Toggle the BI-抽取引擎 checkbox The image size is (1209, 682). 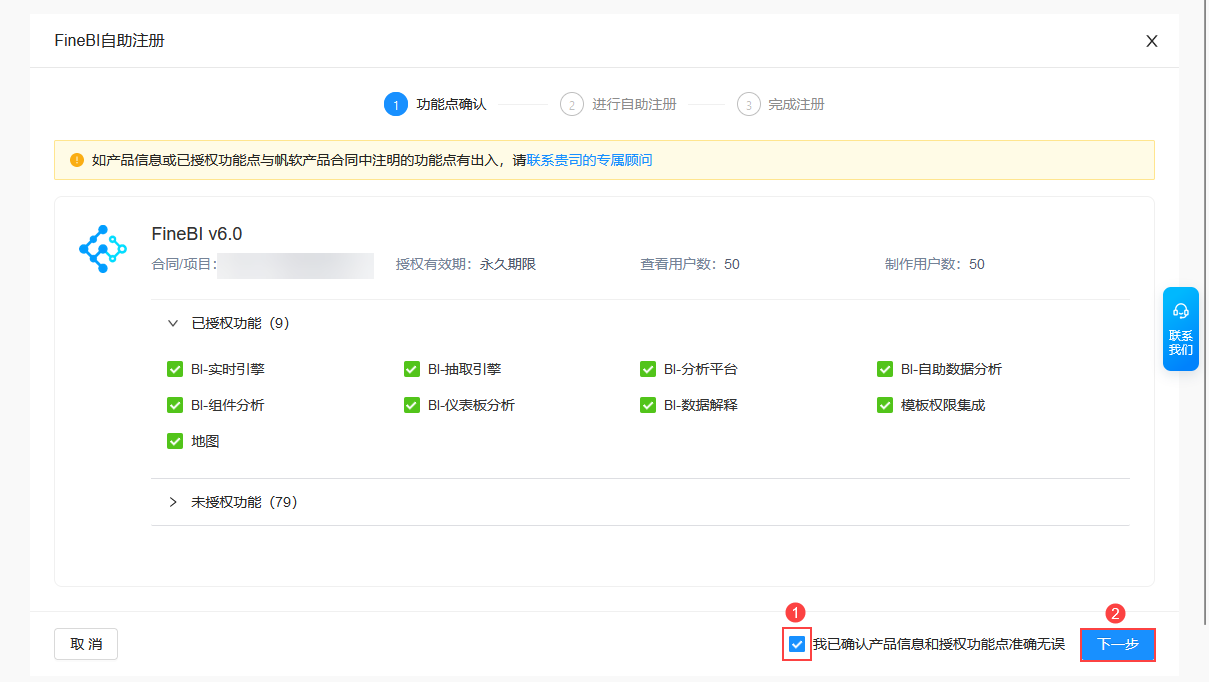(411, 369)
